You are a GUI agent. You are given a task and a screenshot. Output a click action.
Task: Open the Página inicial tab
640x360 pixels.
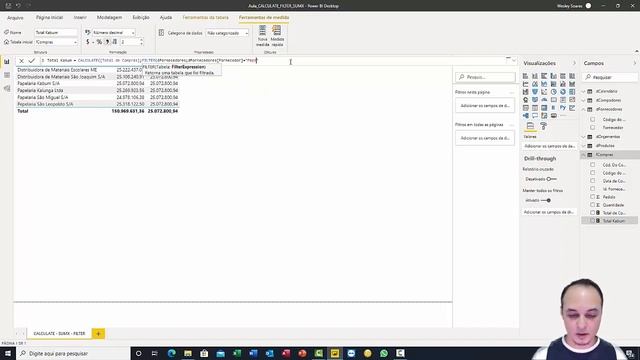pyautogui.click(x=49, y=18)
